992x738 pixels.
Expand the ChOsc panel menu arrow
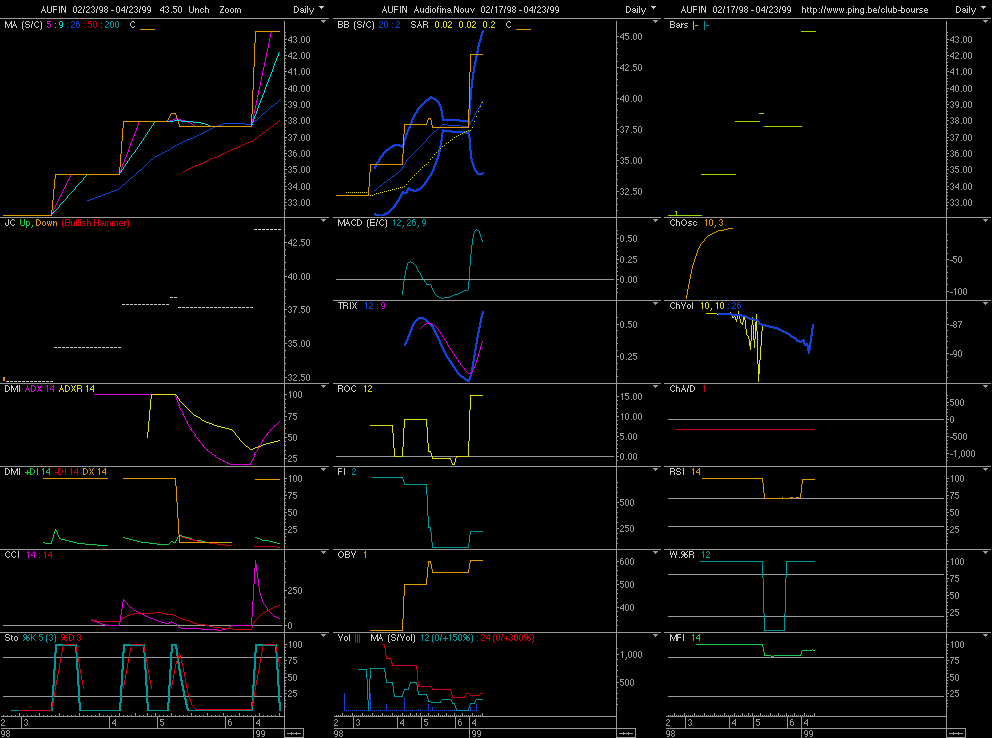point(986,221)
